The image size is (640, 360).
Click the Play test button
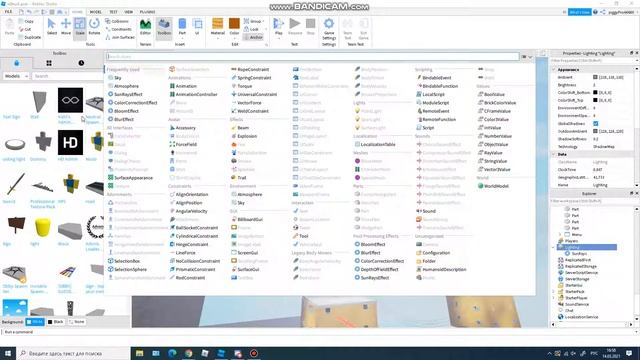click(x=278, y=27)
